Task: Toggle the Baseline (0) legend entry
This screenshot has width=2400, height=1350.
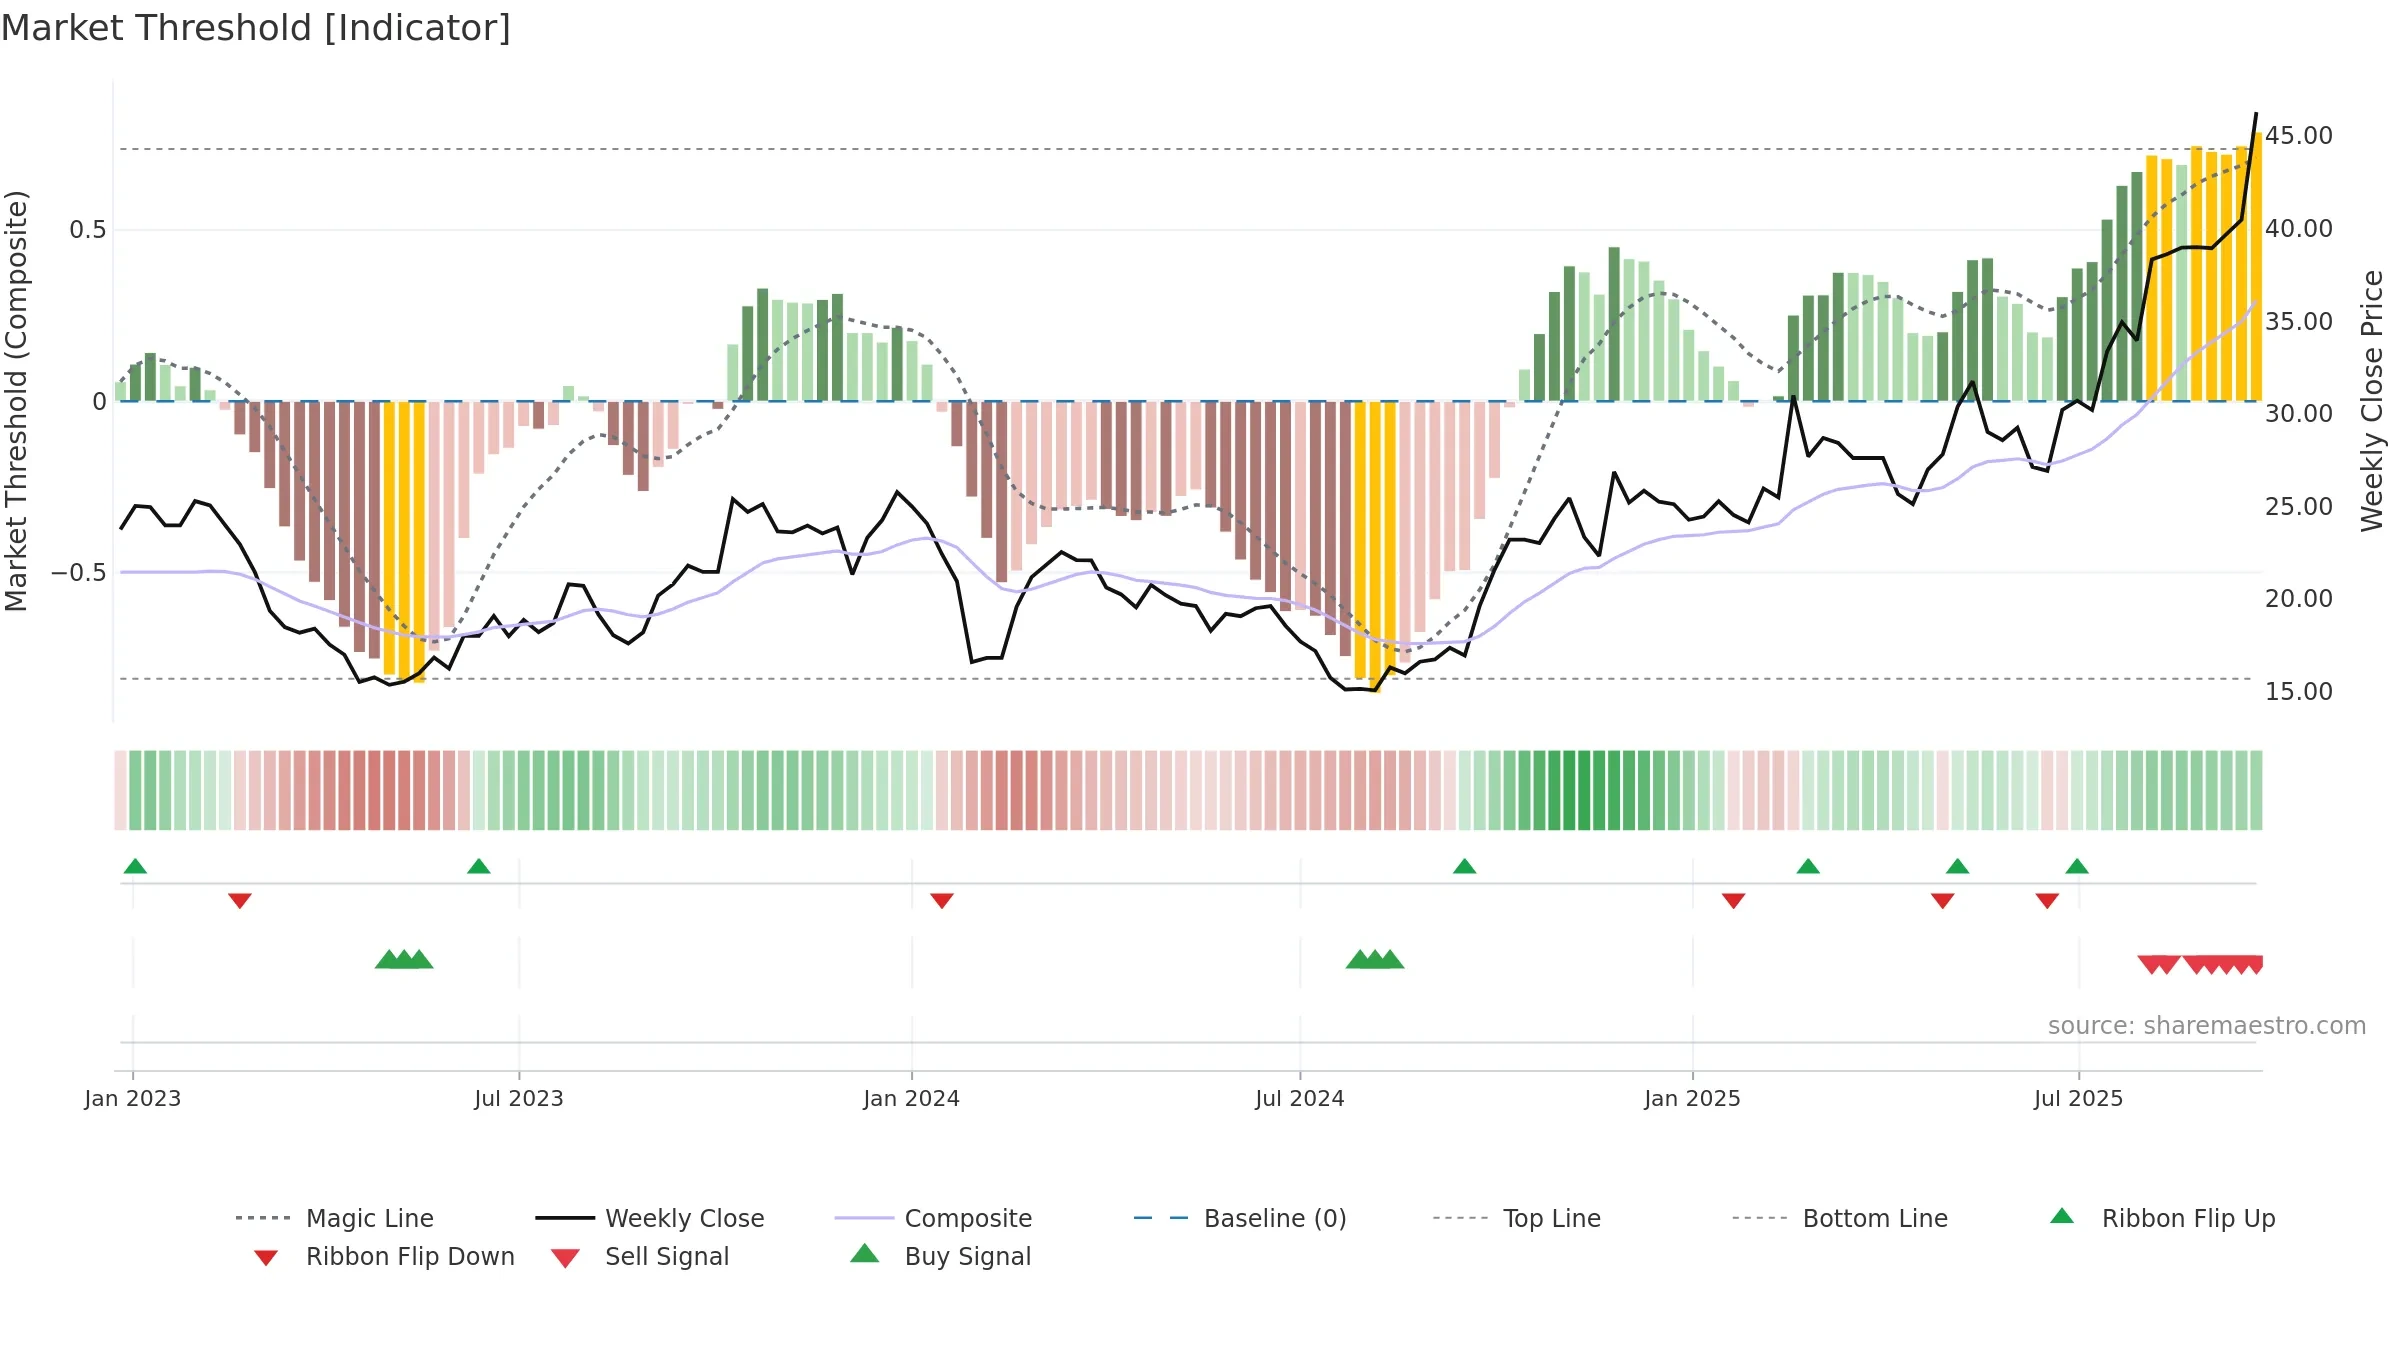Action: (x=1240, y=1218)
